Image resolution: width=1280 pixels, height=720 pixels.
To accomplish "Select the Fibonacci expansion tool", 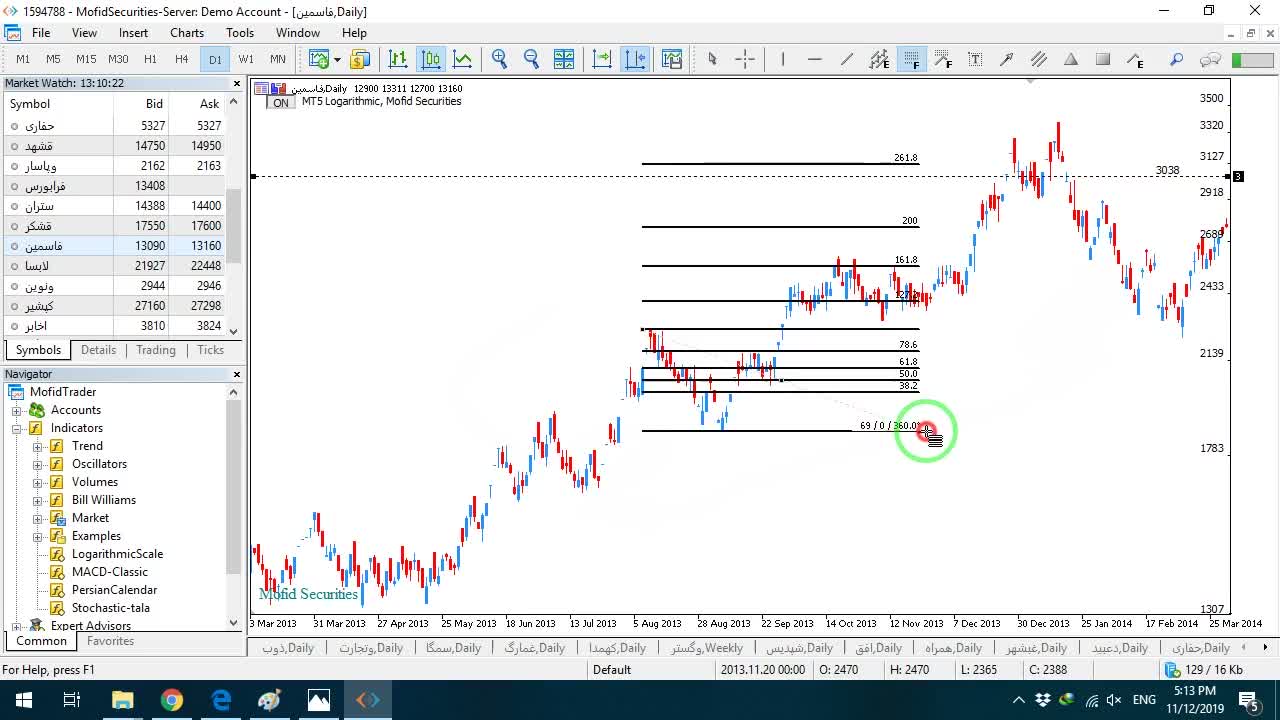I will [x=943, y=59].
